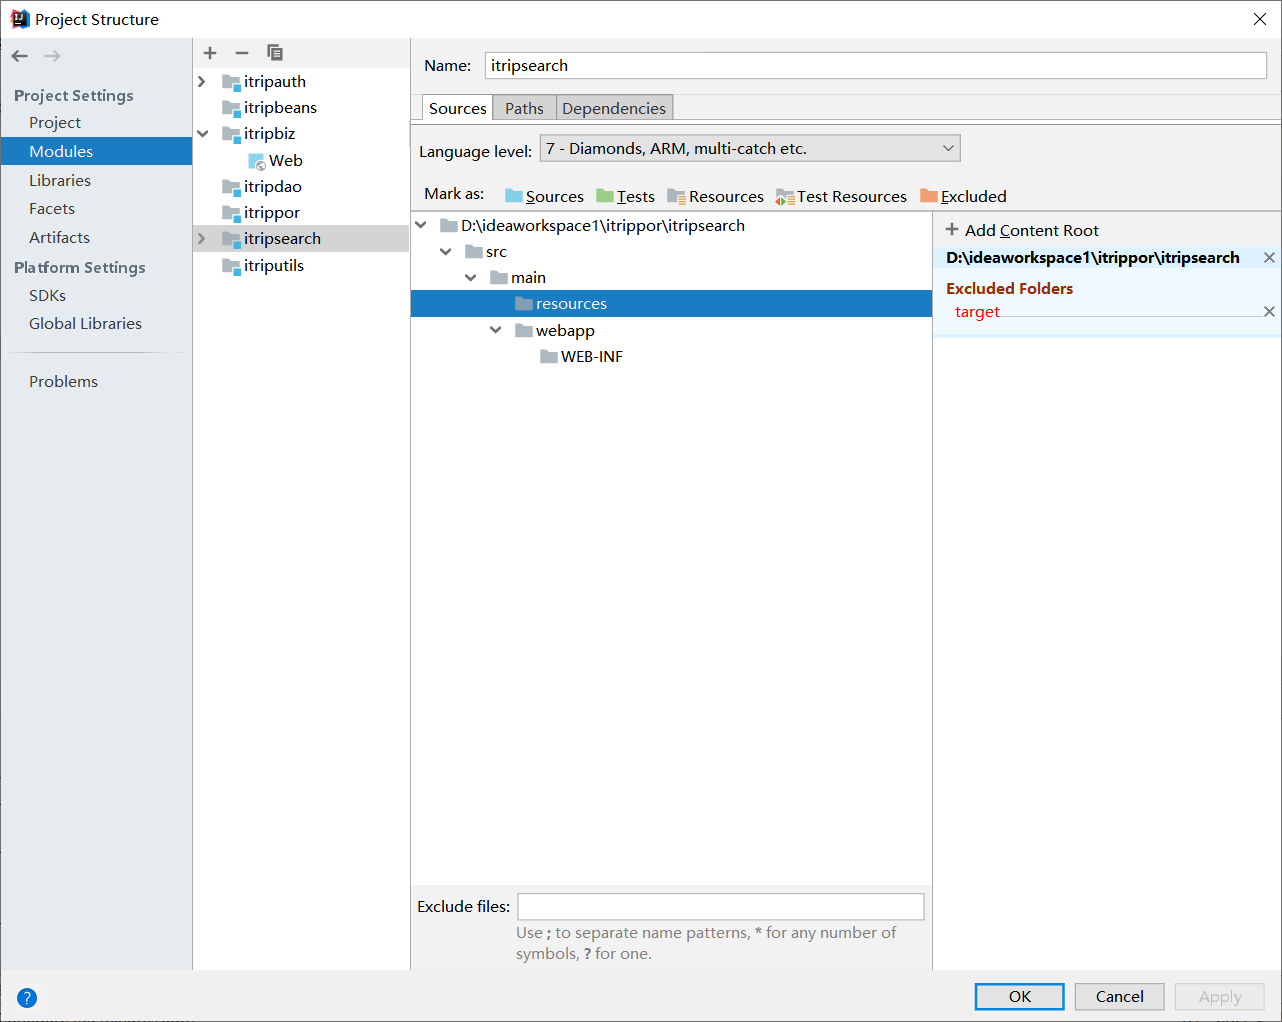This screenshot has height=1022, width=1282.
Task: Select the Web facet under itripbiz
Action: (x=275, y=160)
